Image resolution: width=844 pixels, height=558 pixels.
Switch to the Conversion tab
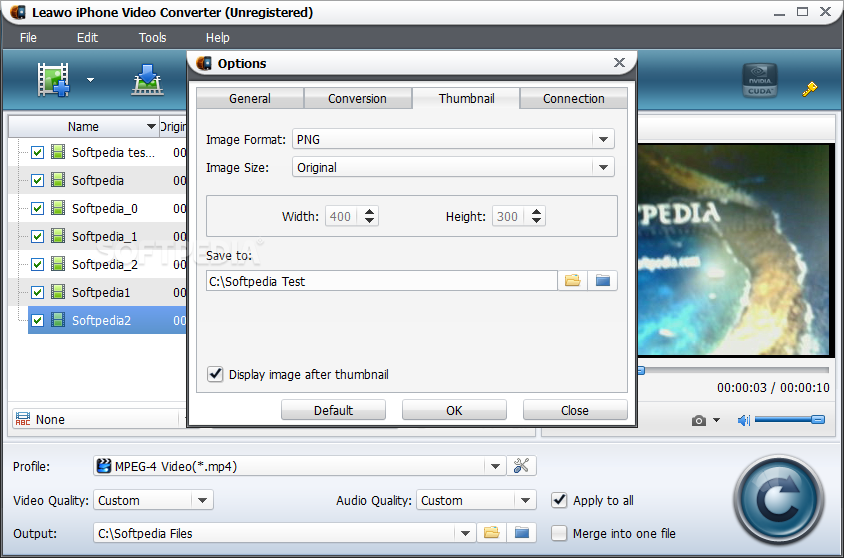357,98
